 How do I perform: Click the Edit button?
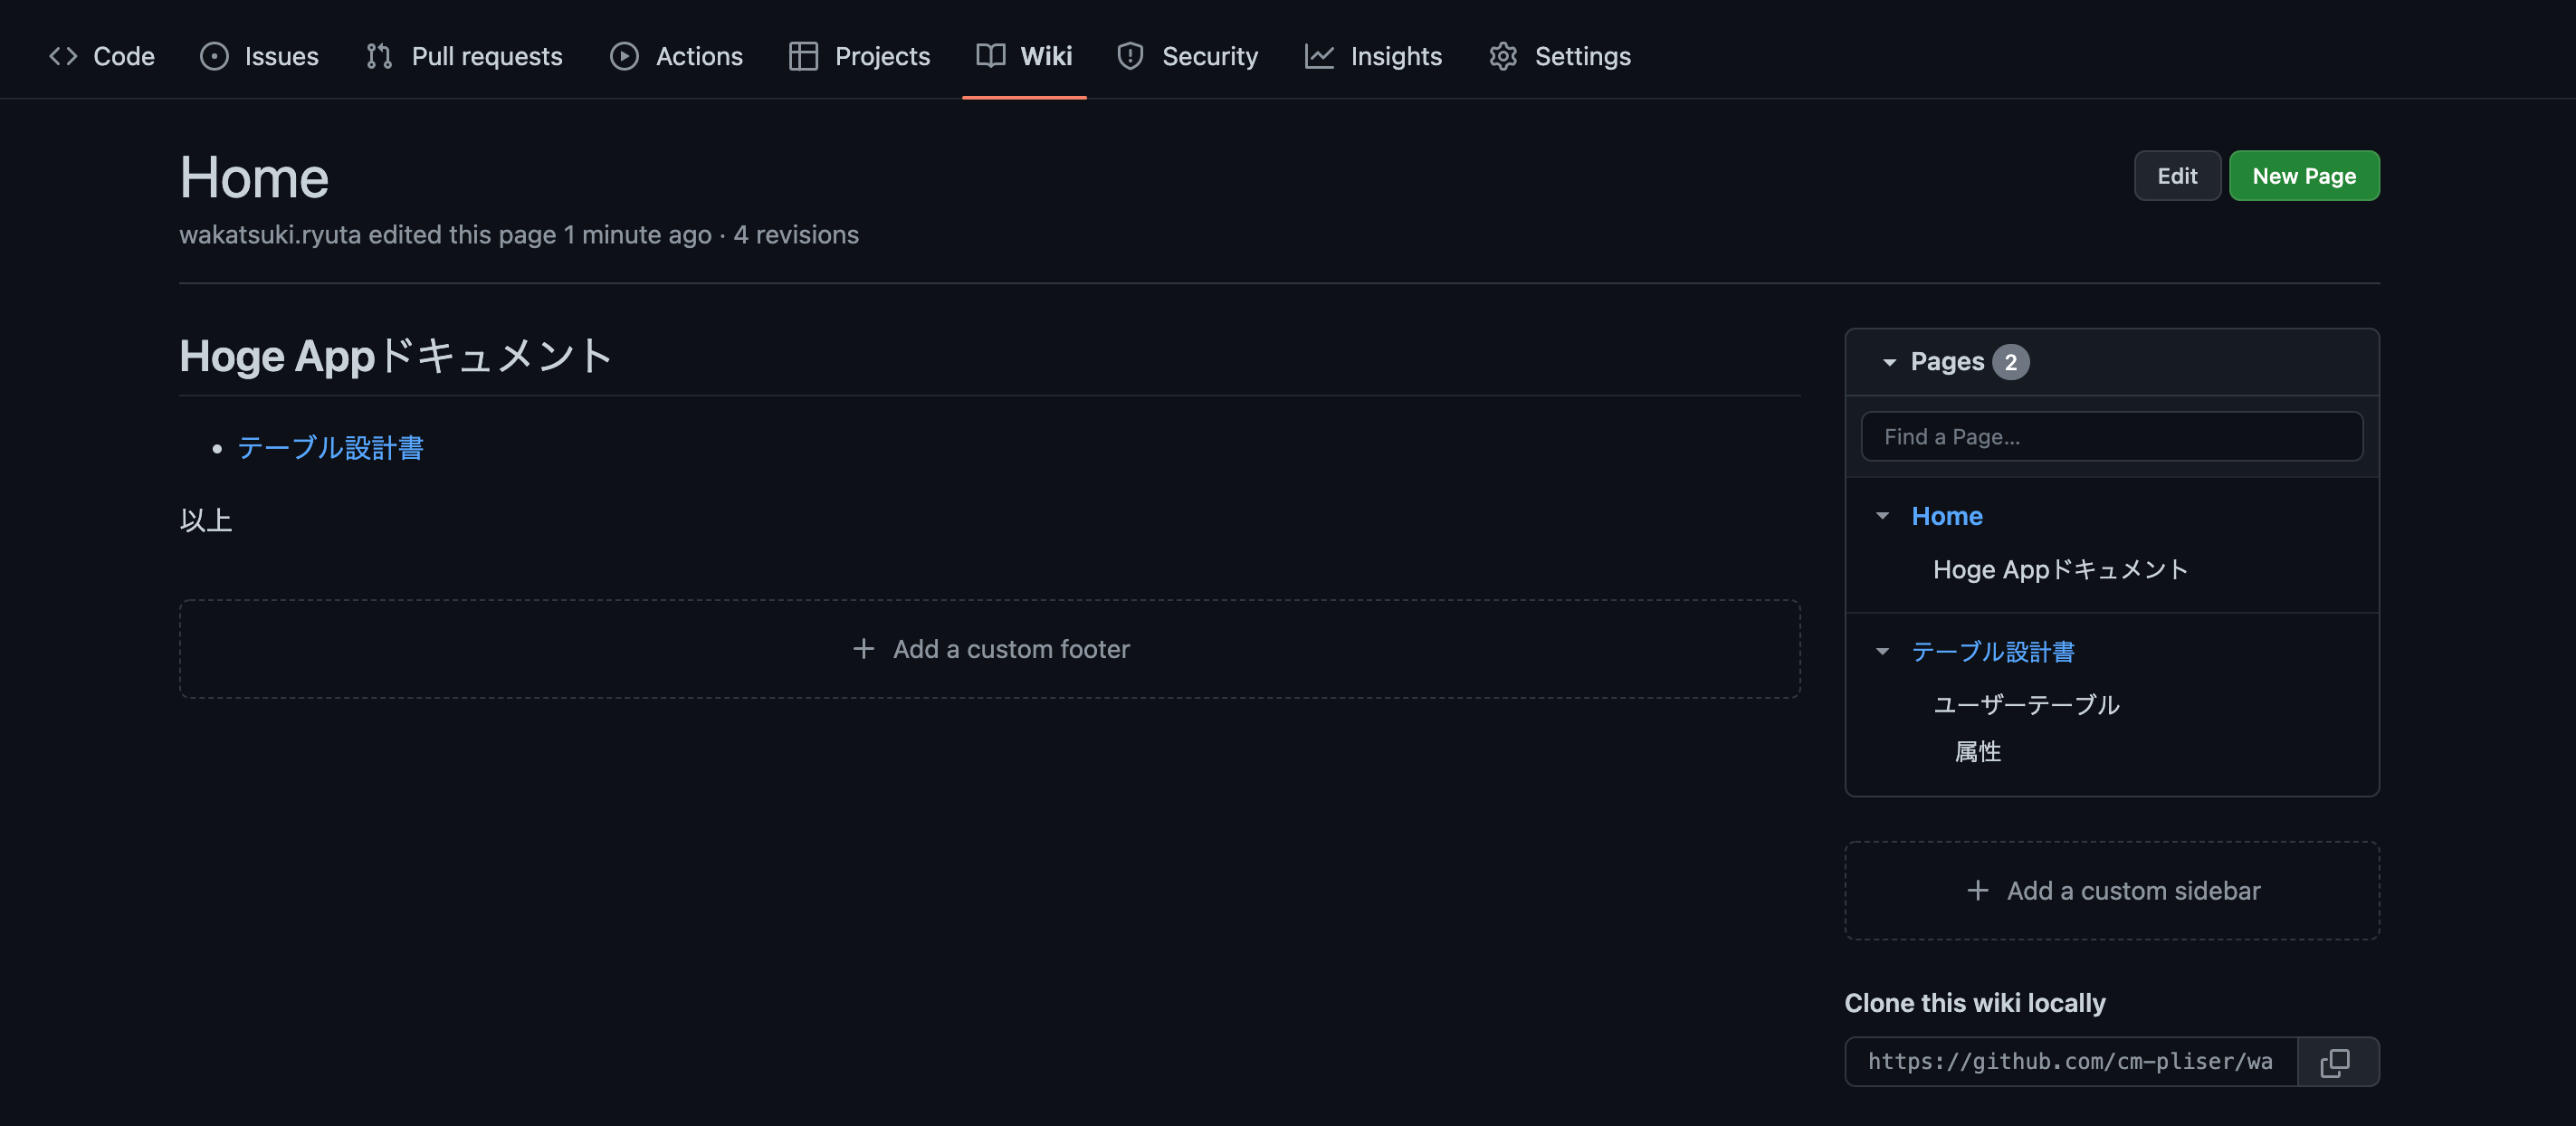coord(2177,176)
